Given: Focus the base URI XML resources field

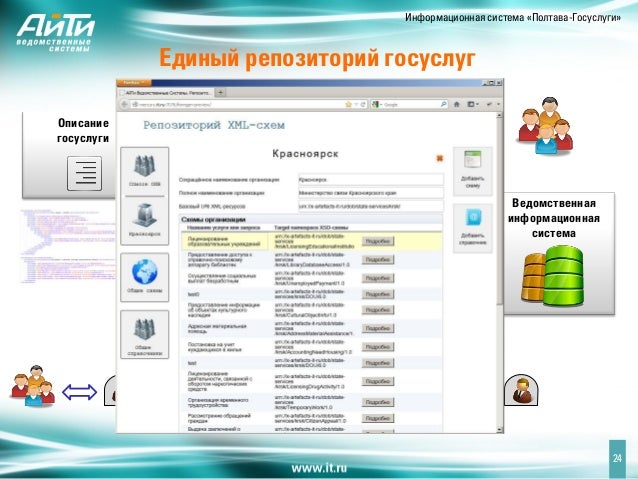Looking at the screenshot, I should pos(371,206).
